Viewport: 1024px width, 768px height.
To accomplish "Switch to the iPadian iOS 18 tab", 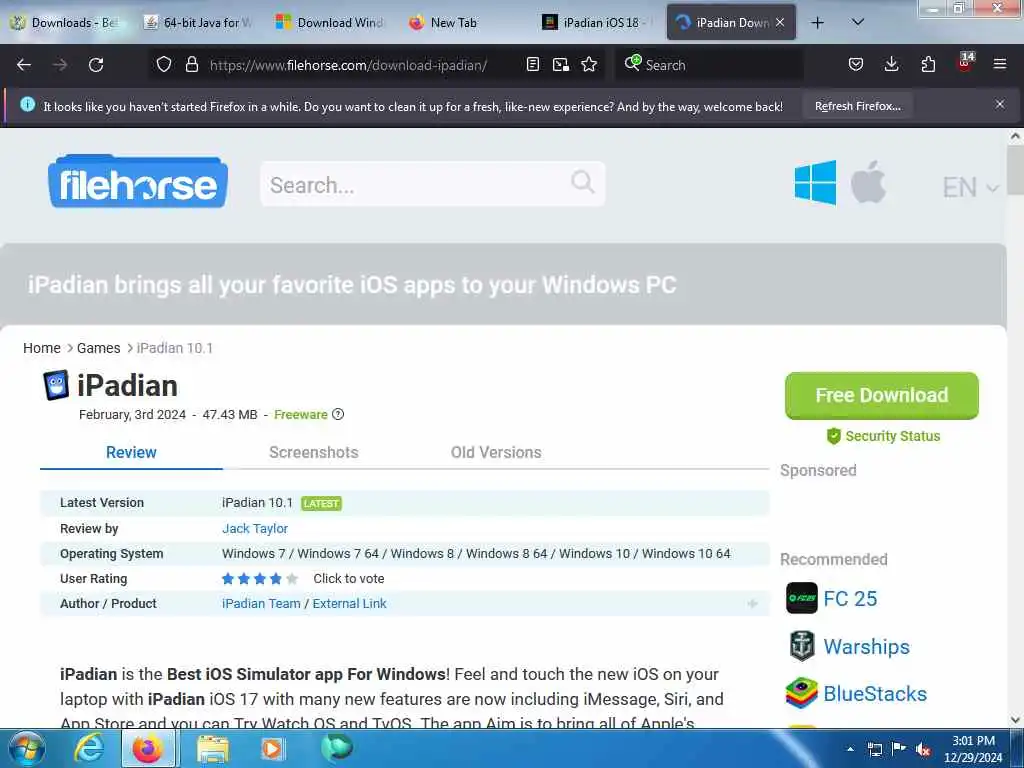I will (596, 23).
